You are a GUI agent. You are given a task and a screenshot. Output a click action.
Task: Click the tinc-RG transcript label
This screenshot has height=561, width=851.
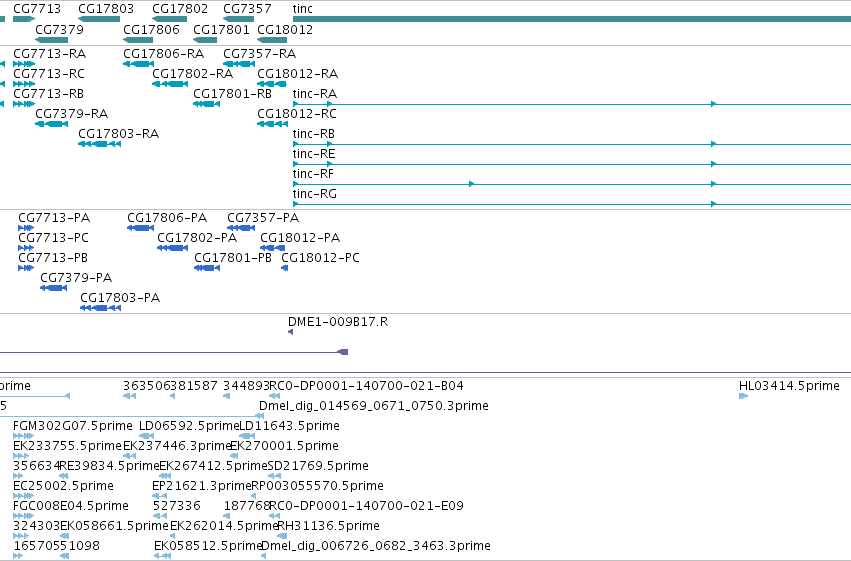315,194
